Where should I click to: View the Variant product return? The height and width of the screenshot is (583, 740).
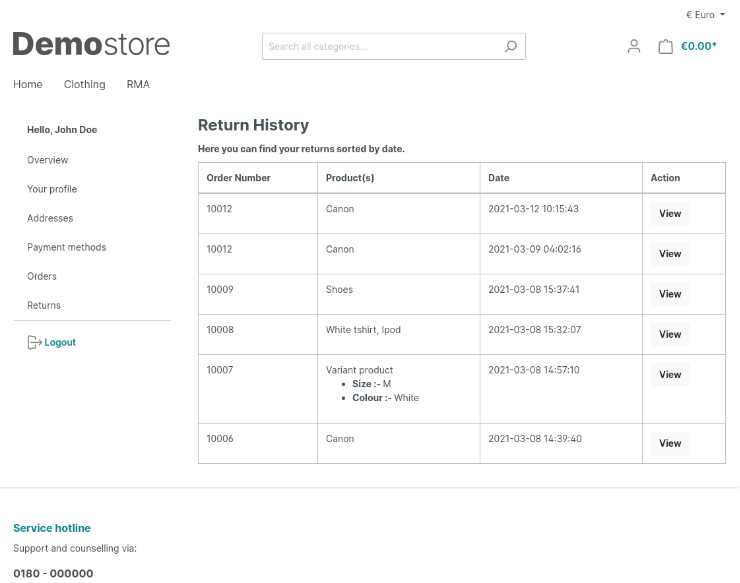(x=670, y=375)
